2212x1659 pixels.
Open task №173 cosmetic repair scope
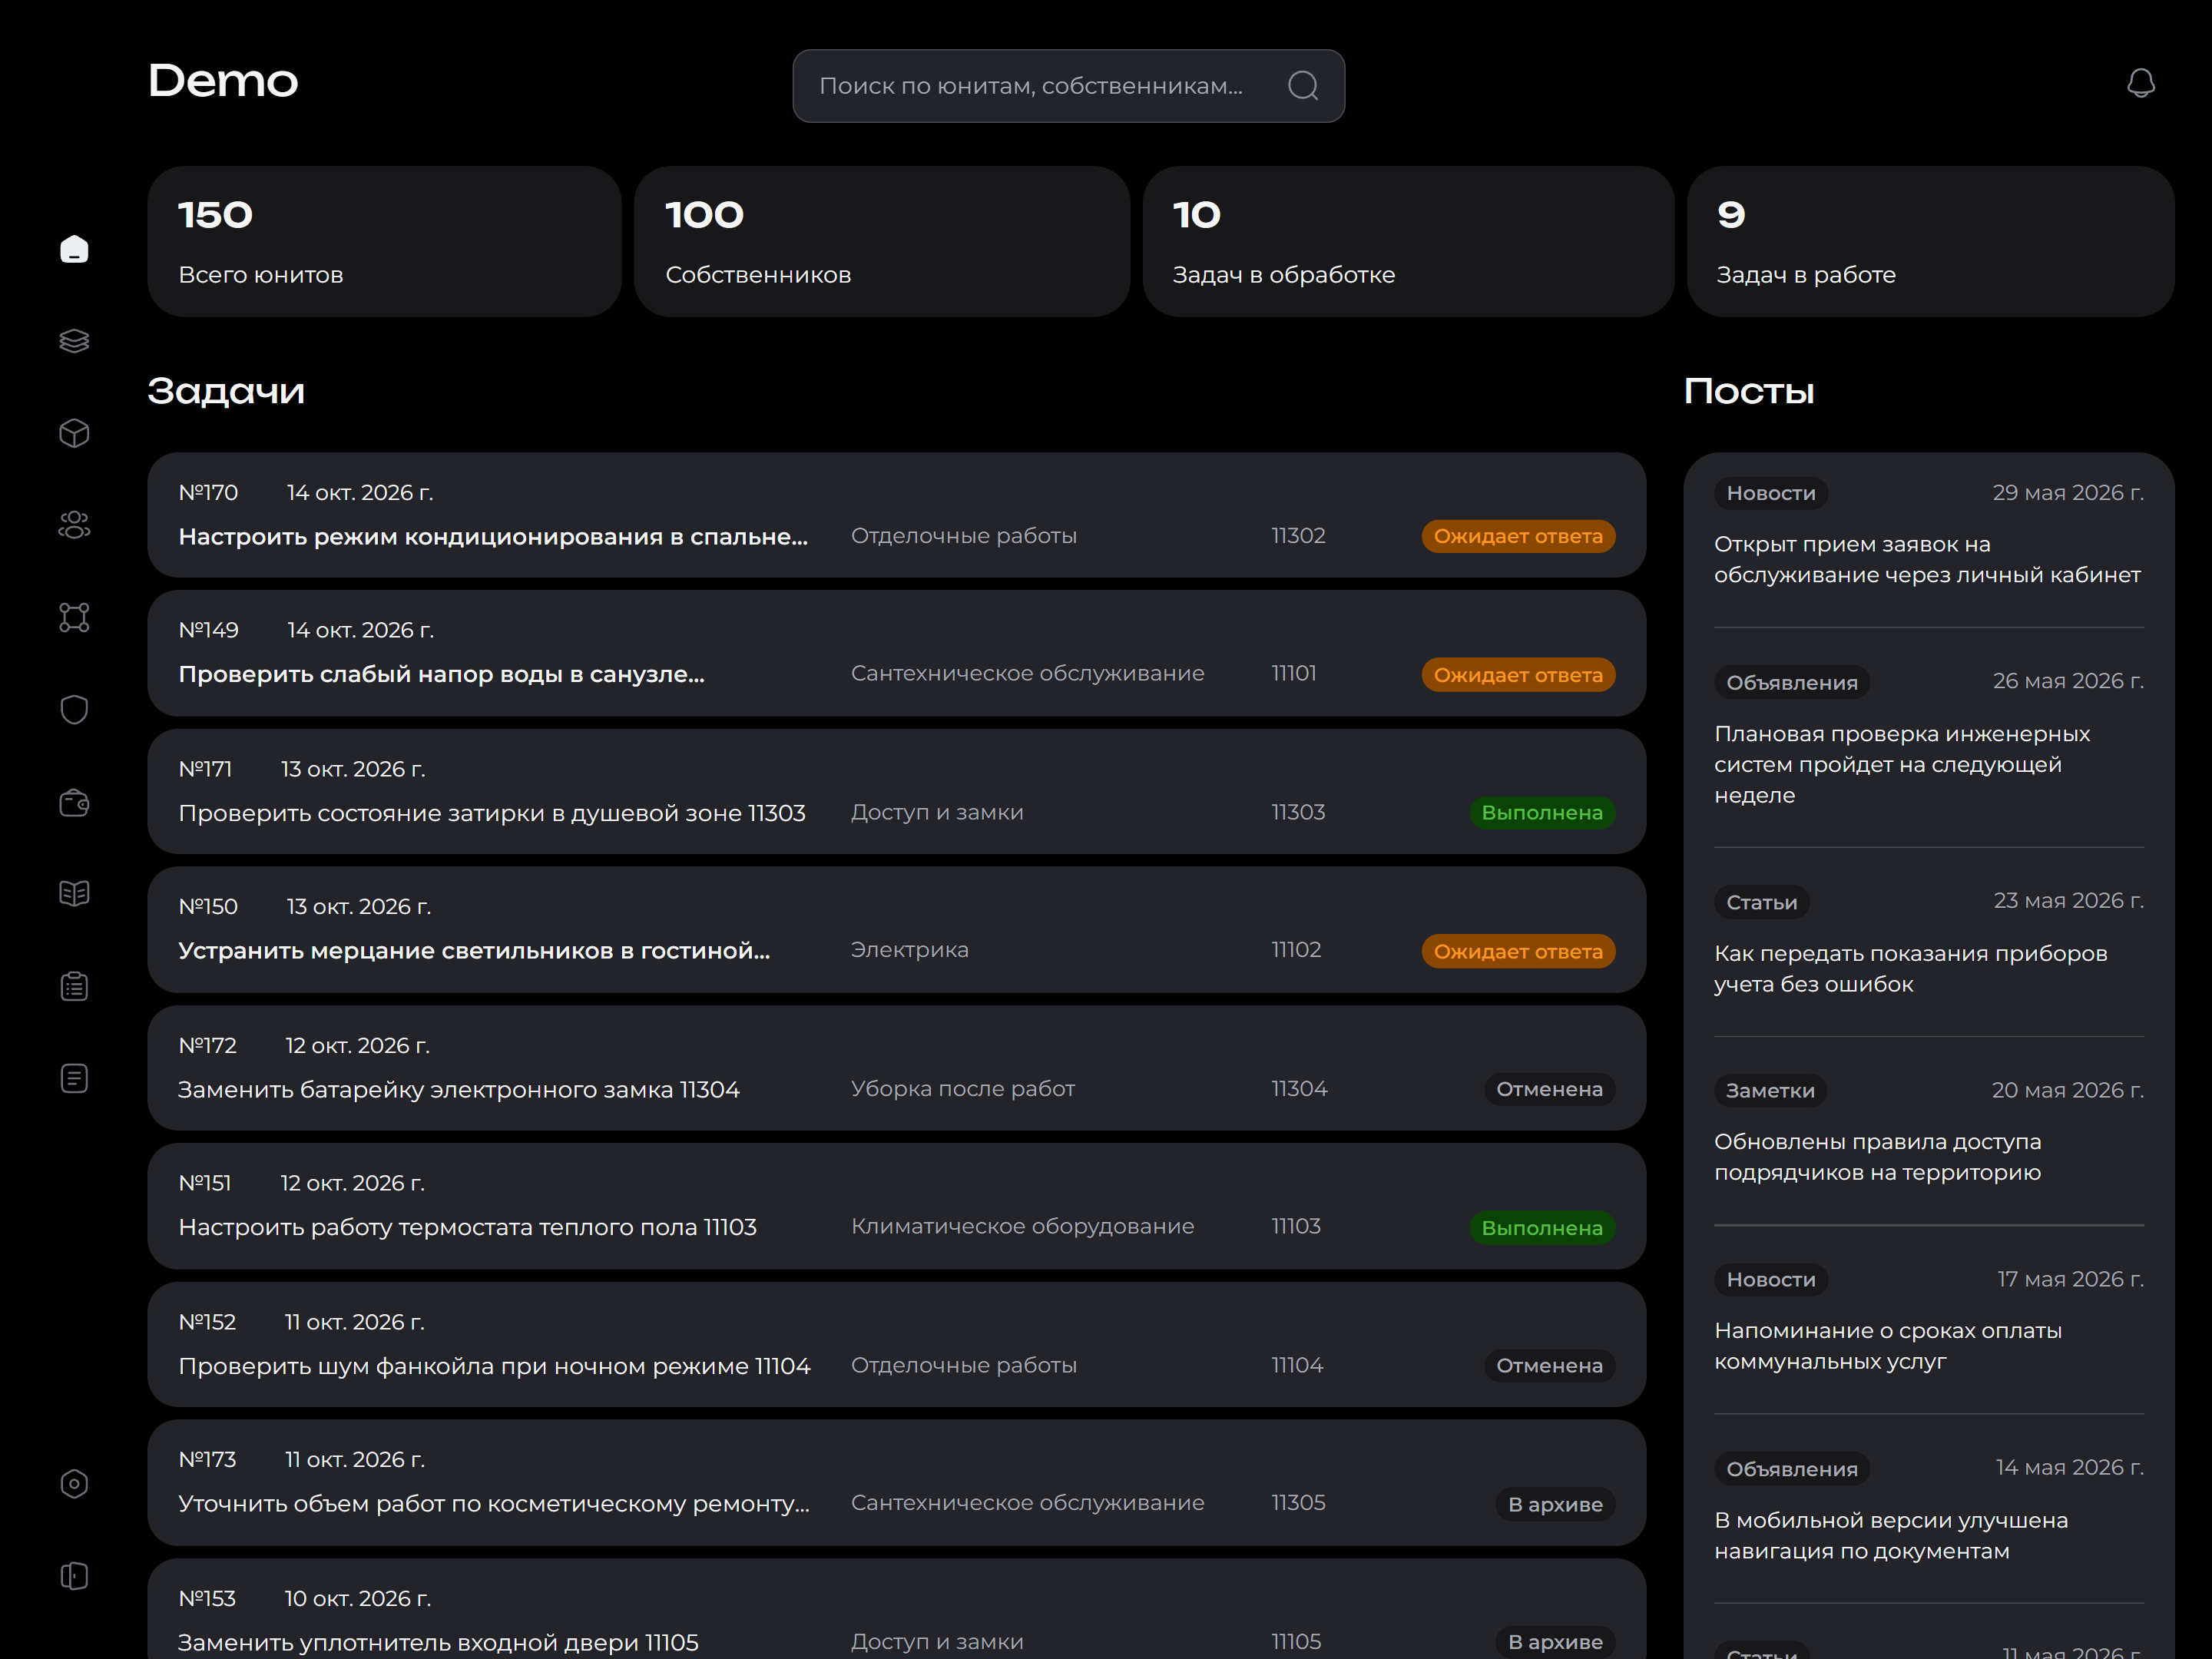click(896, 1483)
